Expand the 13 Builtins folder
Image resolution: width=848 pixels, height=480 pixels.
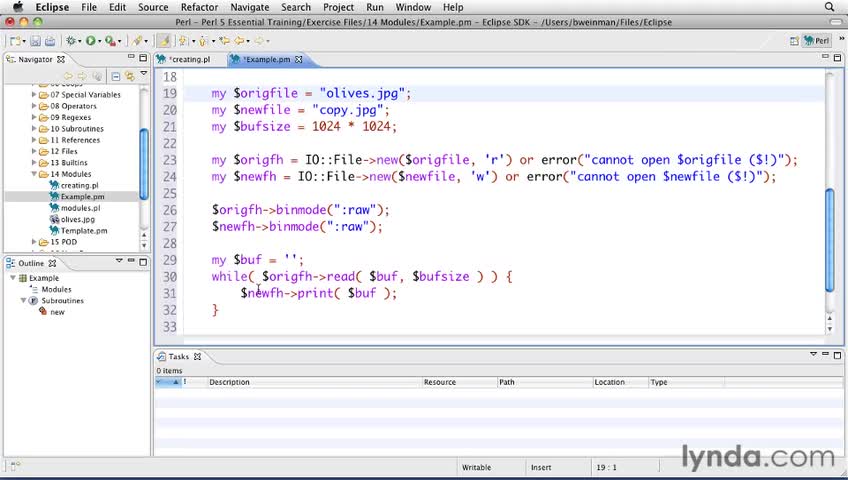point(34,163)
